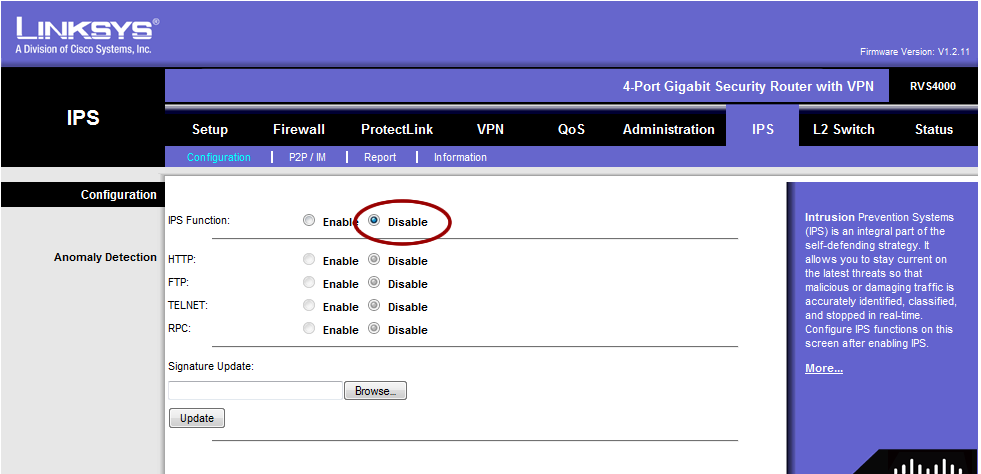The image size is (981, 474).
Task: Click the Anomaly Detection section label
Action: tap(105, 257)
